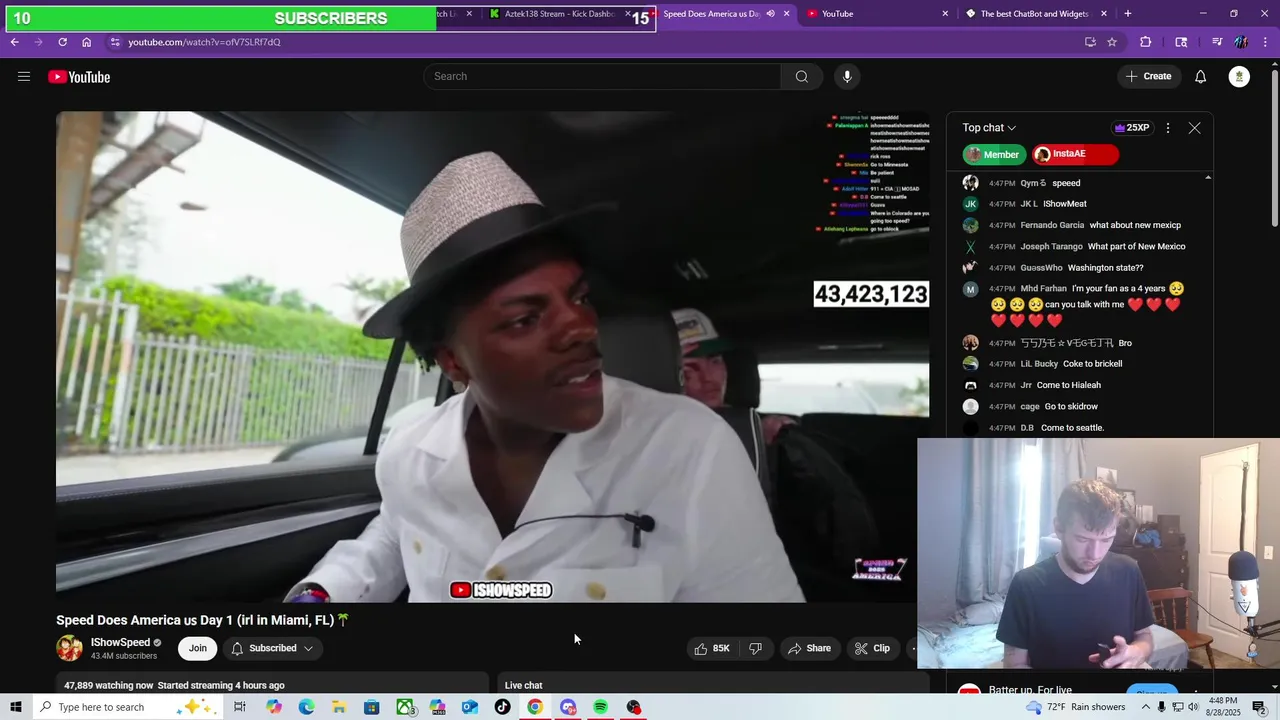Viewport: 1280px width, 720px height.
Task: Expand the Top chat mode dropdown
Action: (989, 128)
